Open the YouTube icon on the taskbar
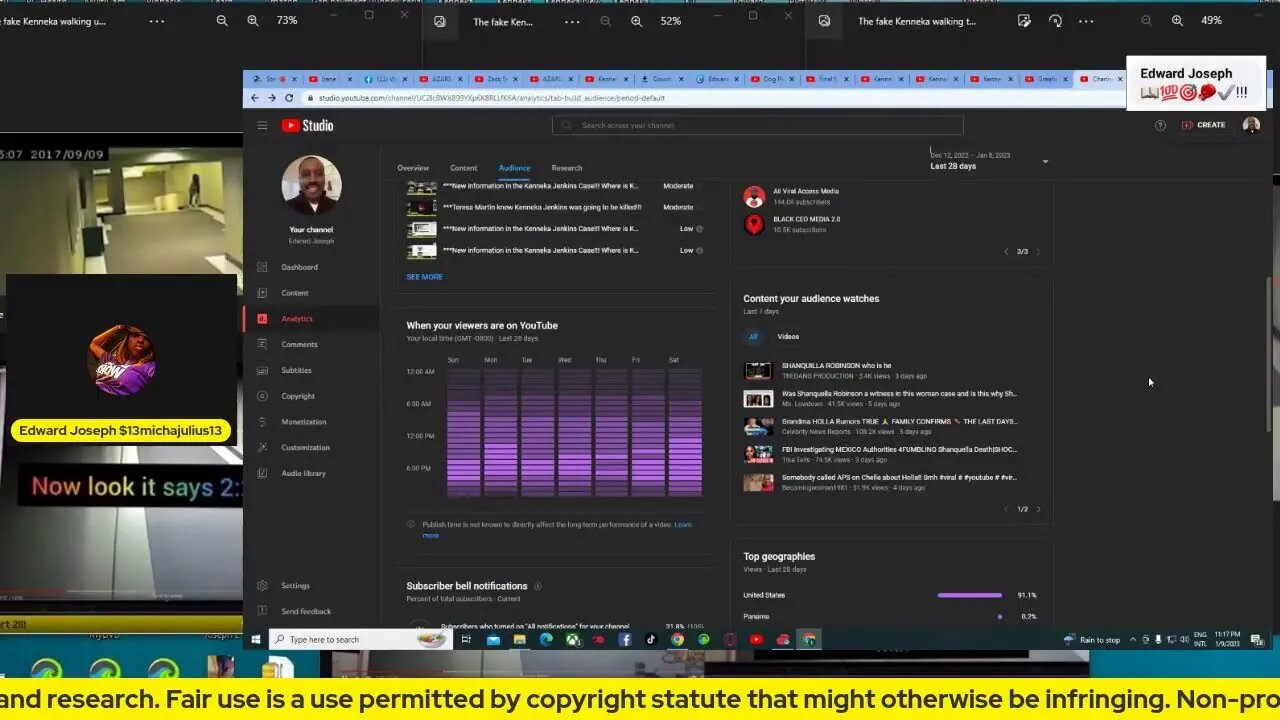This screenshot has height=720, width=1280. [x=756, y=640]
